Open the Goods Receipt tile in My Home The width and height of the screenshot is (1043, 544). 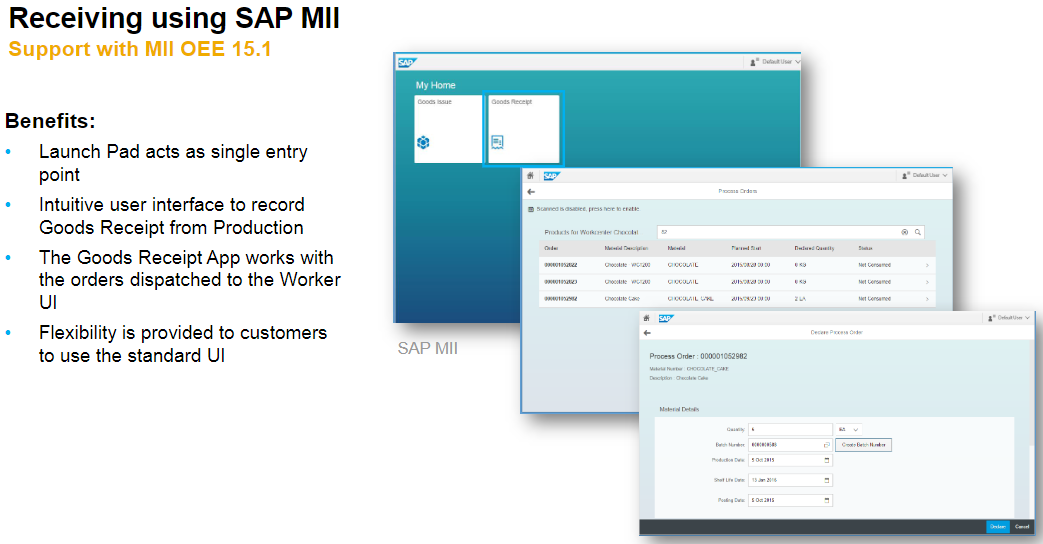tap(523, 128)
